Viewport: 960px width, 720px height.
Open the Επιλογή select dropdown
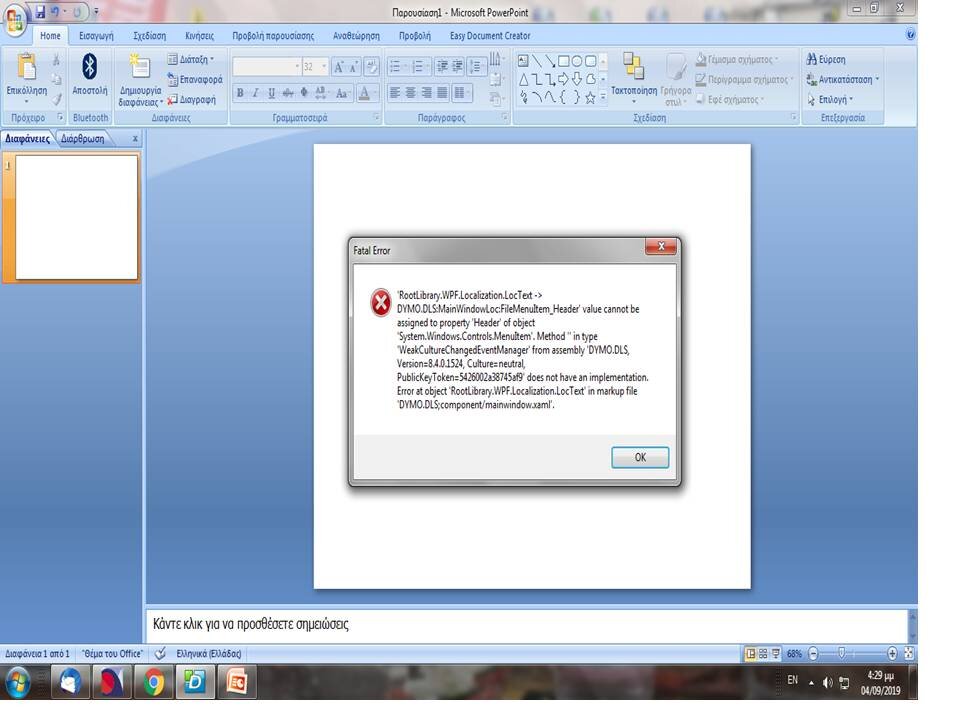coord(830,99)
